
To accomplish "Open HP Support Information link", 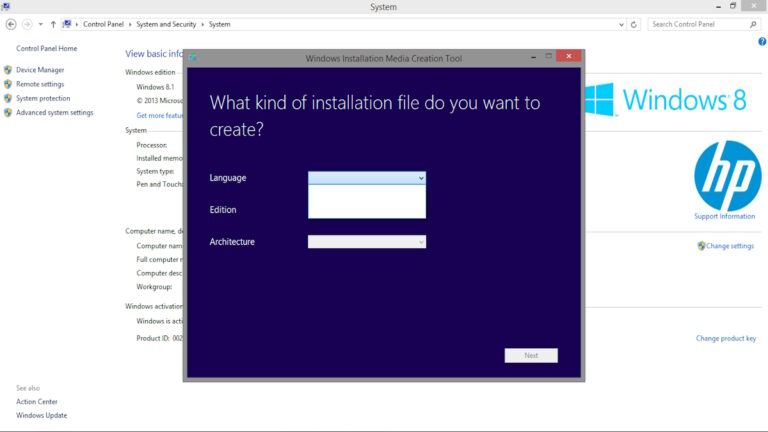I will [x=724, y=216].
